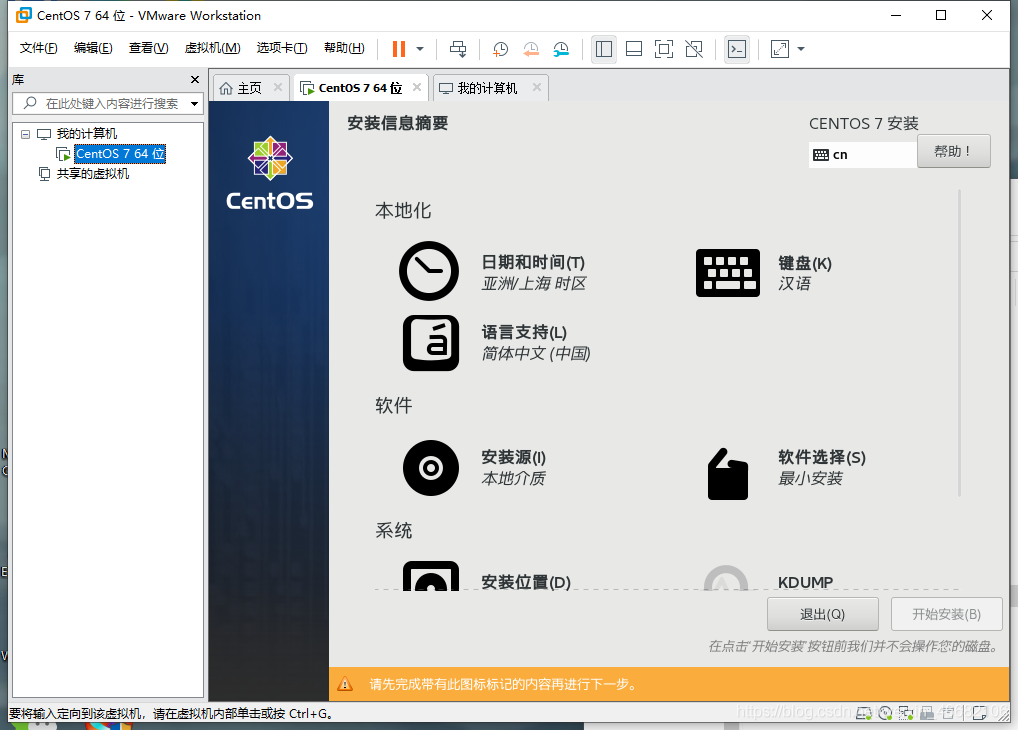Screen dimensions: 1018x730
Task: Open the 文件(F) menu
Action: pyautogui.click(x=38, y=48)
